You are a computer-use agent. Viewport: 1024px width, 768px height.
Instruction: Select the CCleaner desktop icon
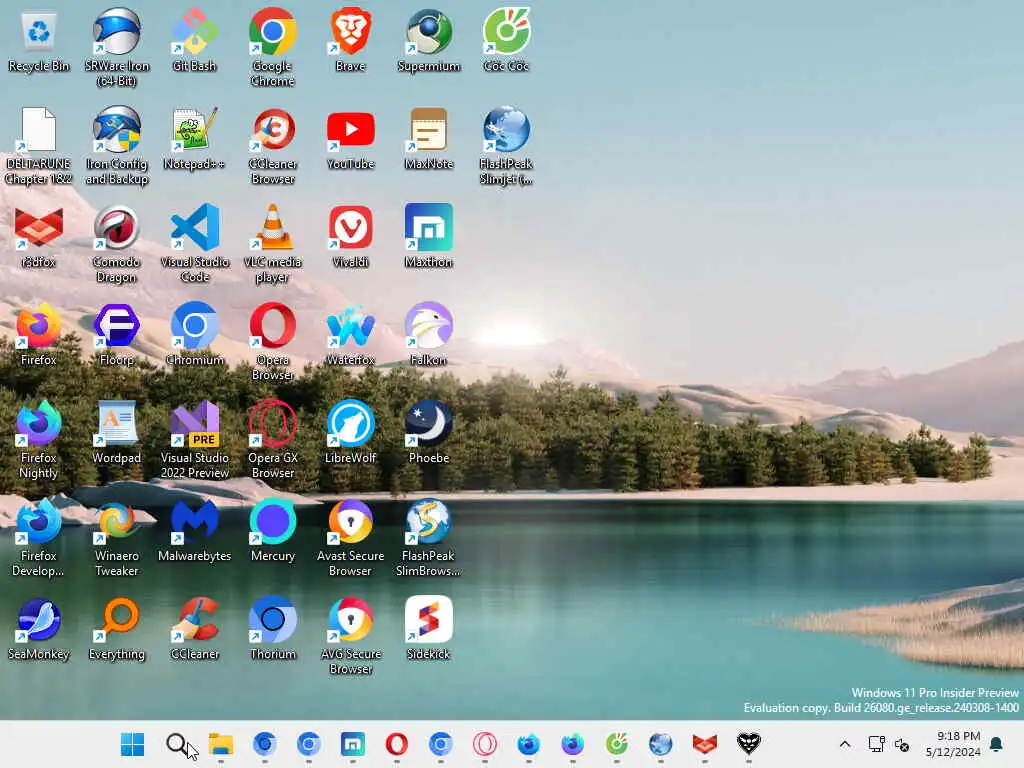[x=195, y=628]
